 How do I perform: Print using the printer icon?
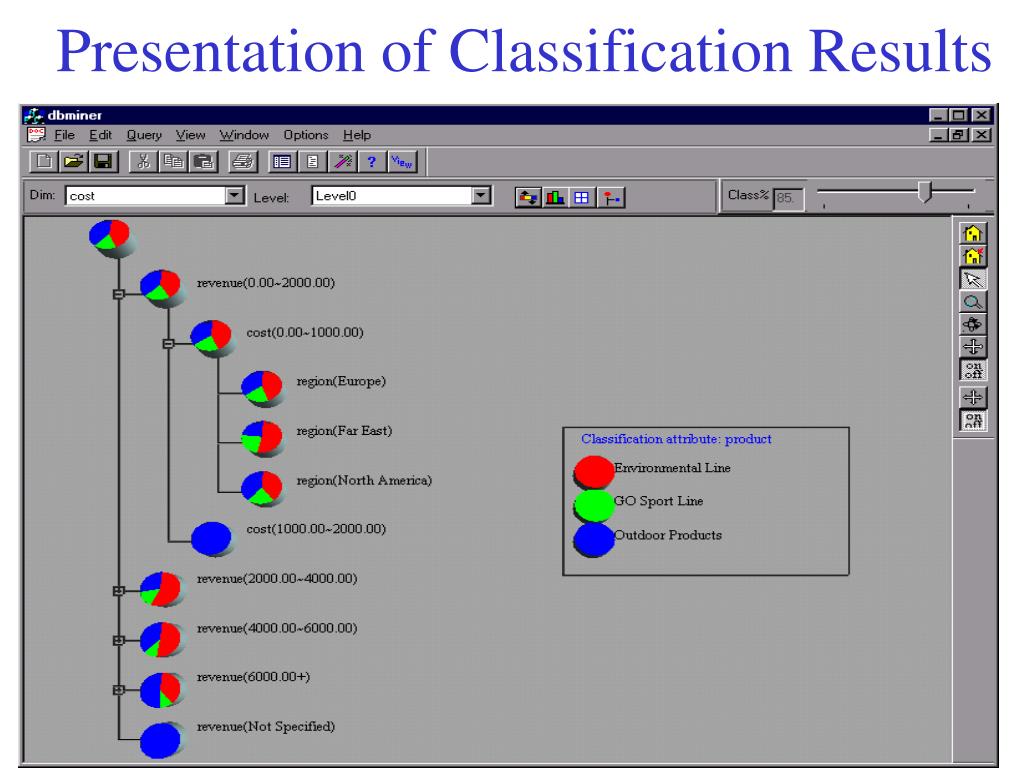click(x=243, y=161)
